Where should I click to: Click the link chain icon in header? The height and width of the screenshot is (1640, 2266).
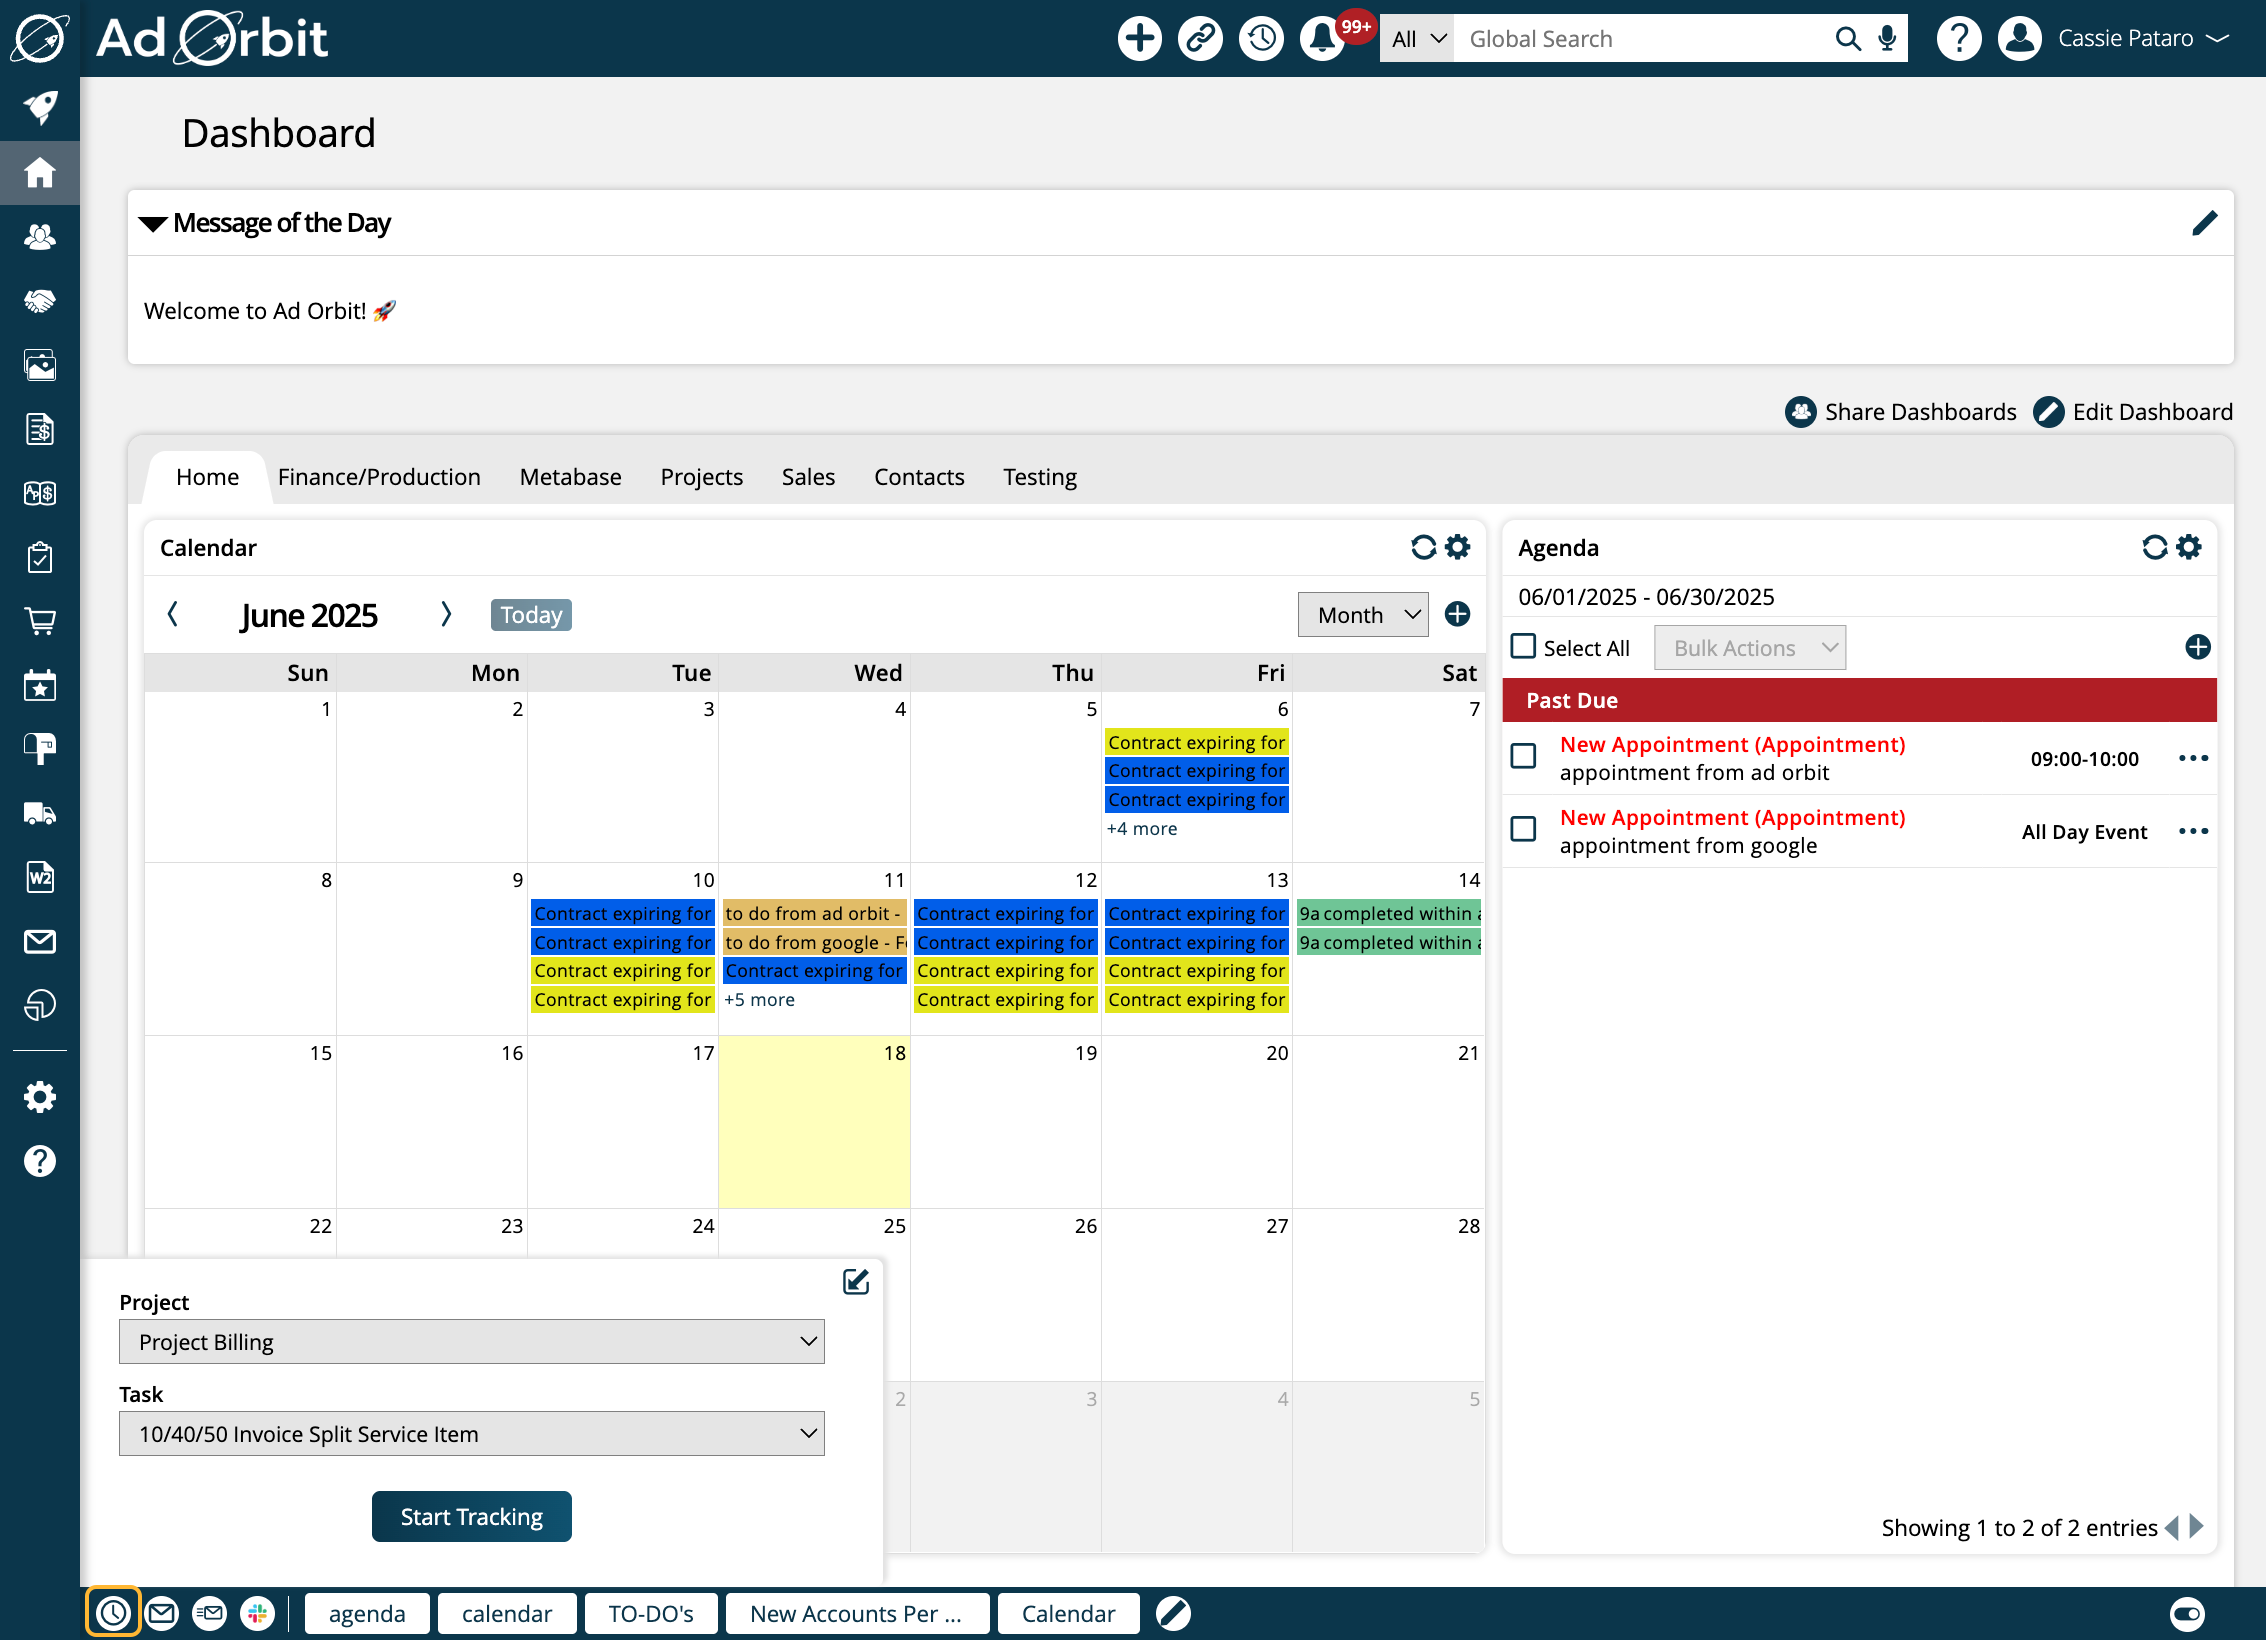tap(1200, 39)
